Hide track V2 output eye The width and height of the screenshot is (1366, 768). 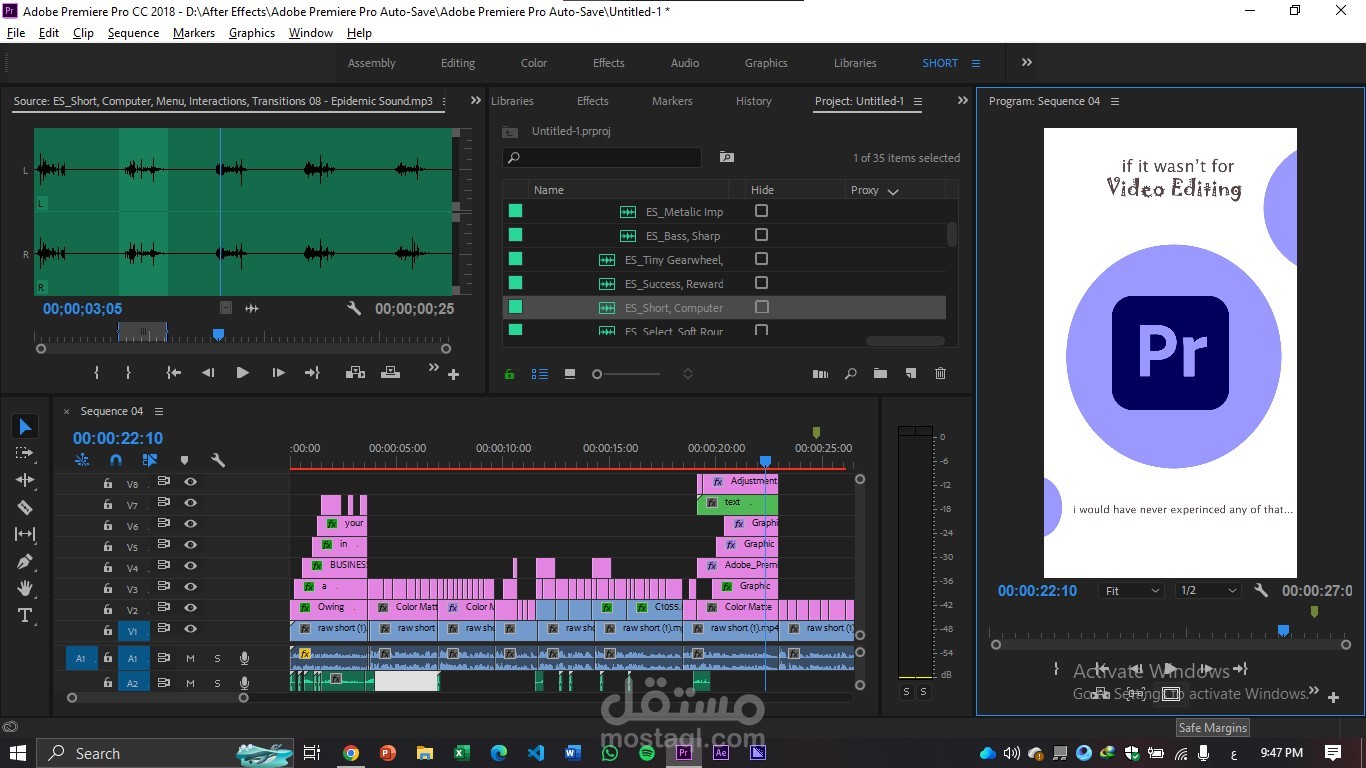(x=190, y=608)
